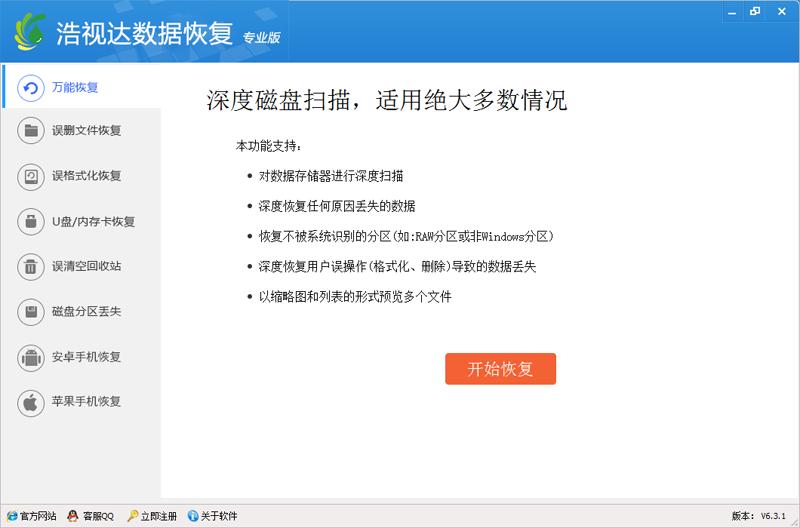Open the 官方网站 link in status bar
This screenshot has height=528, width=800.
coord(31,516)
